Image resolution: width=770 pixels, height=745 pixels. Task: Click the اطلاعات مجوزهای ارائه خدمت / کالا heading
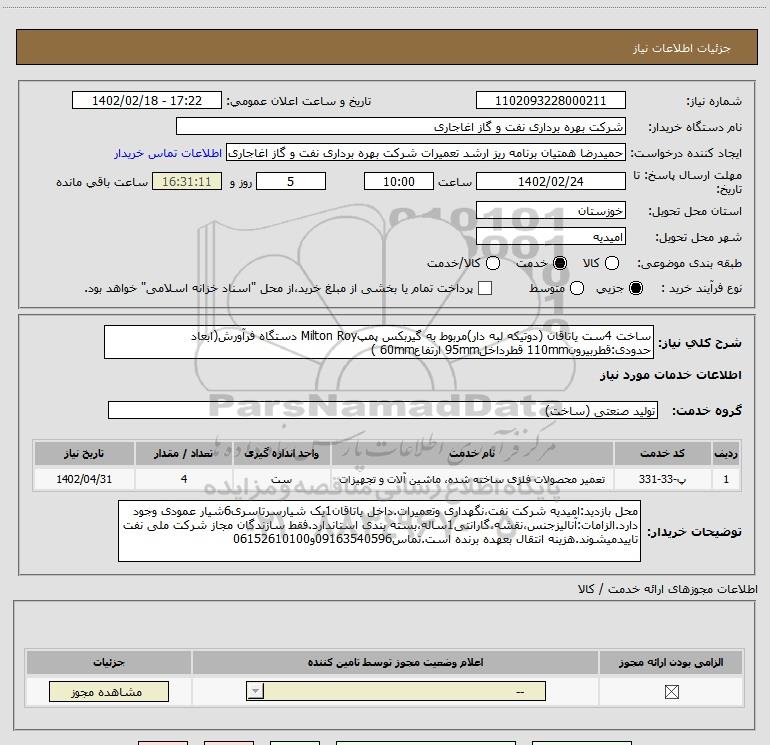(x=668, y=589)
